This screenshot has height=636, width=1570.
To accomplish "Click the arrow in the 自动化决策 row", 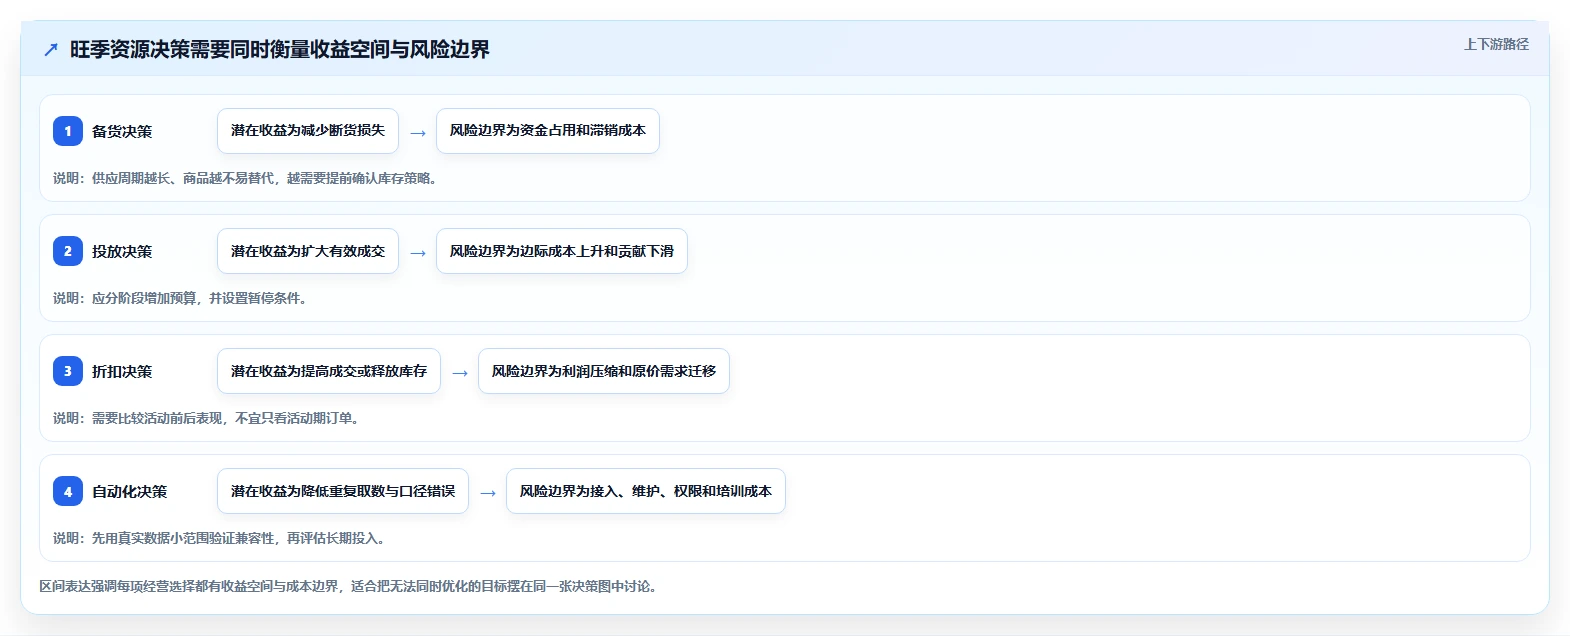I will tap(488, 493).
